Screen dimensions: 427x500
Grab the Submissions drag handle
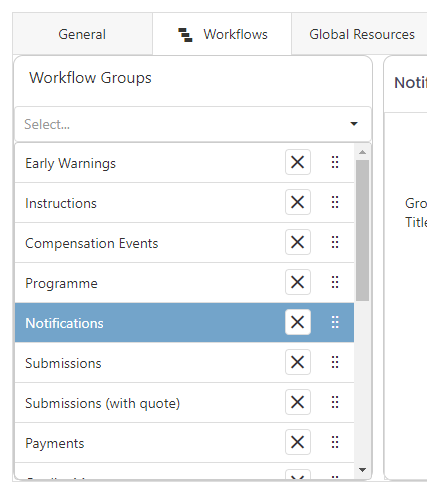point(335,362)
